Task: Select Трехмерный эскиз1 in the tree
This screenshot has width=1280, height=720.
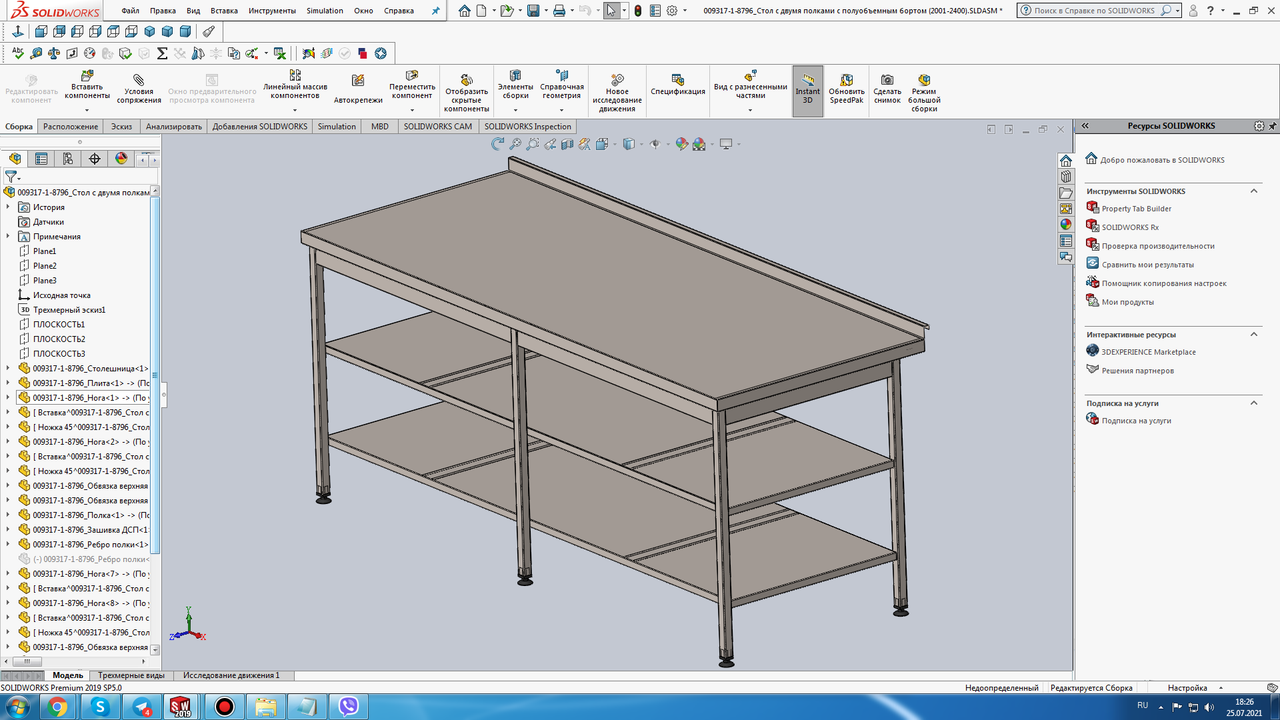Action: pos(69,310)
